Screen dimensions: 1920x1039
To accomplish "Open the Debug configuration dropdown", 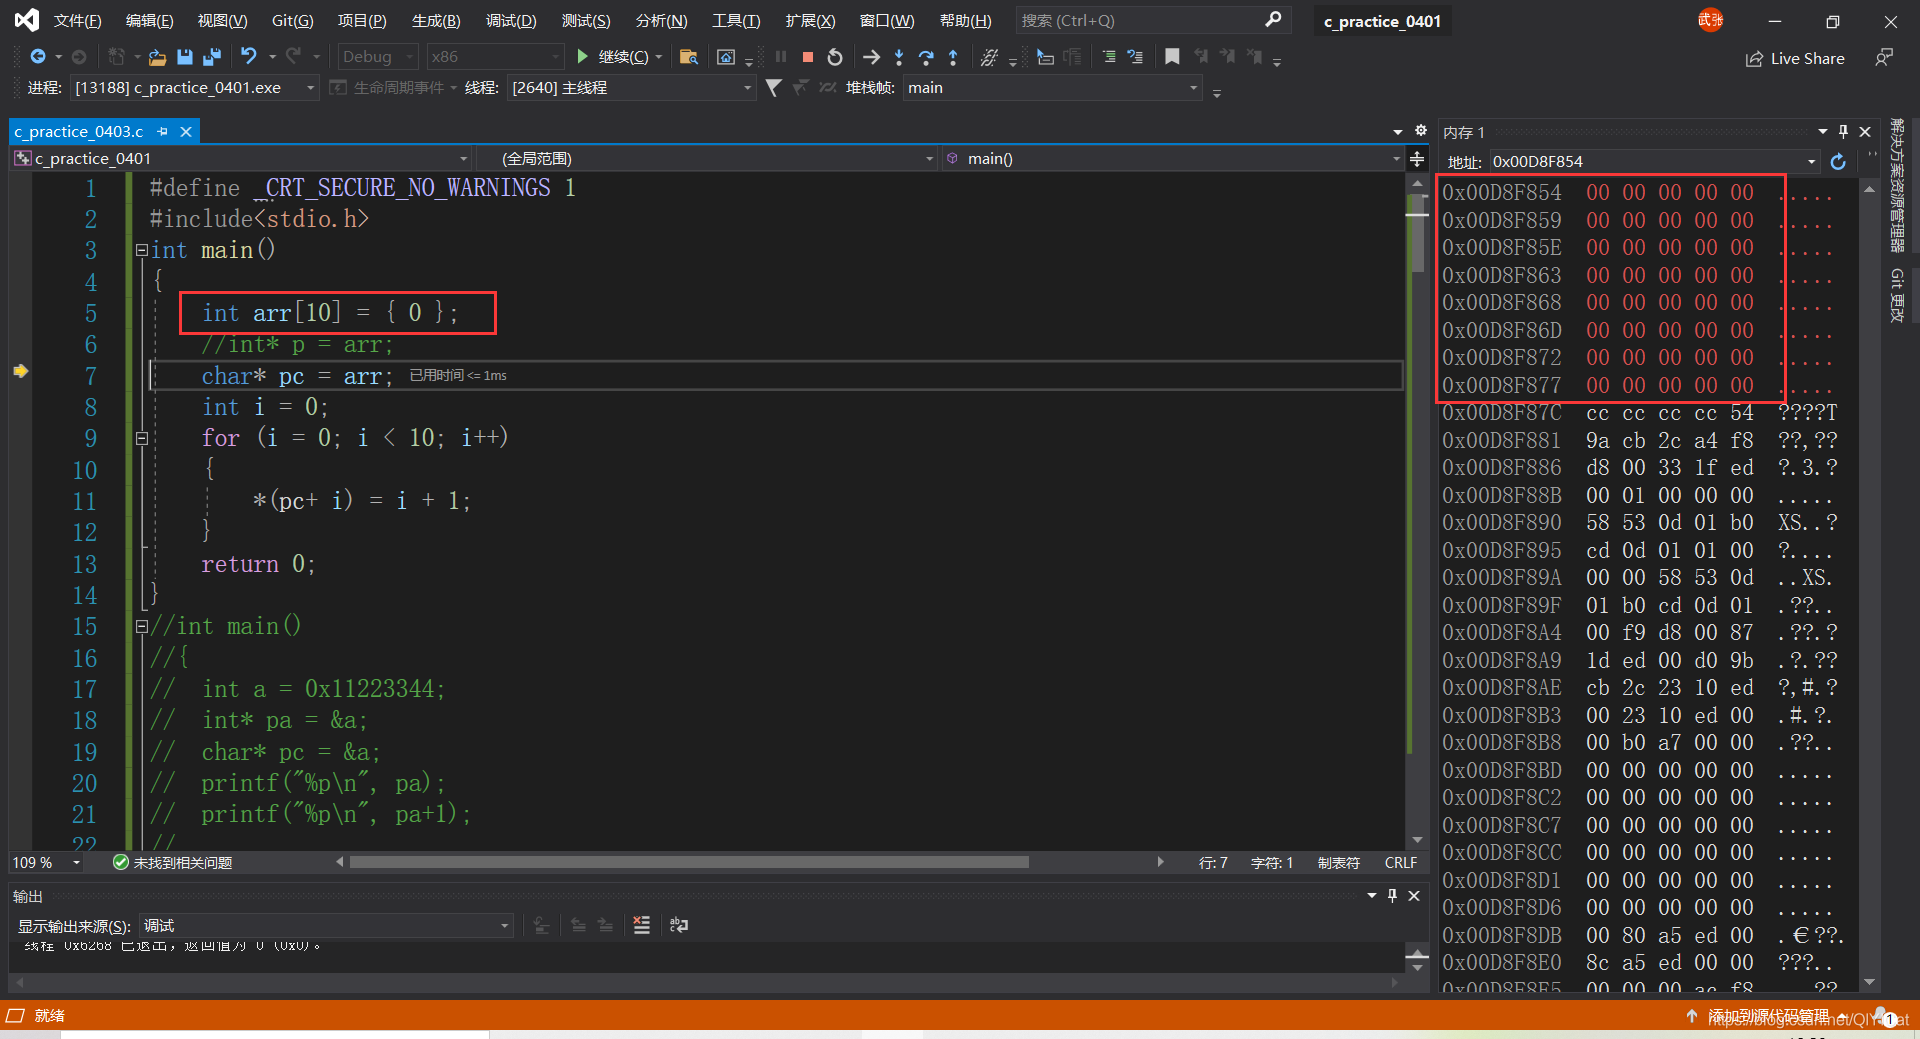I will click(x=377, y=57).
